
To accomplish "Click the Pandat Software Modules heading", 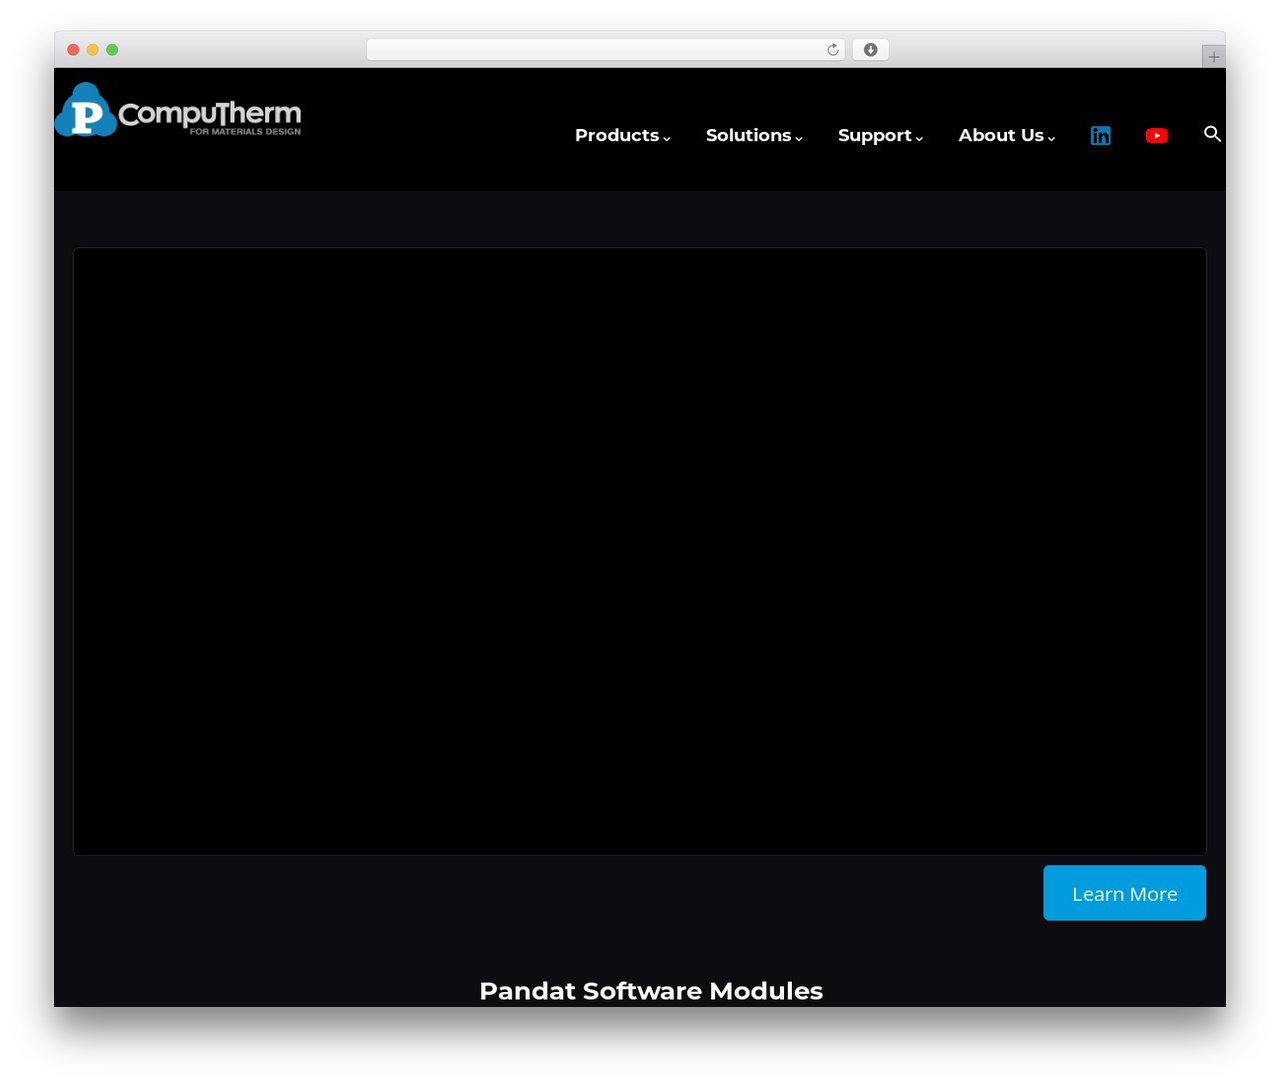I will 651,991.
